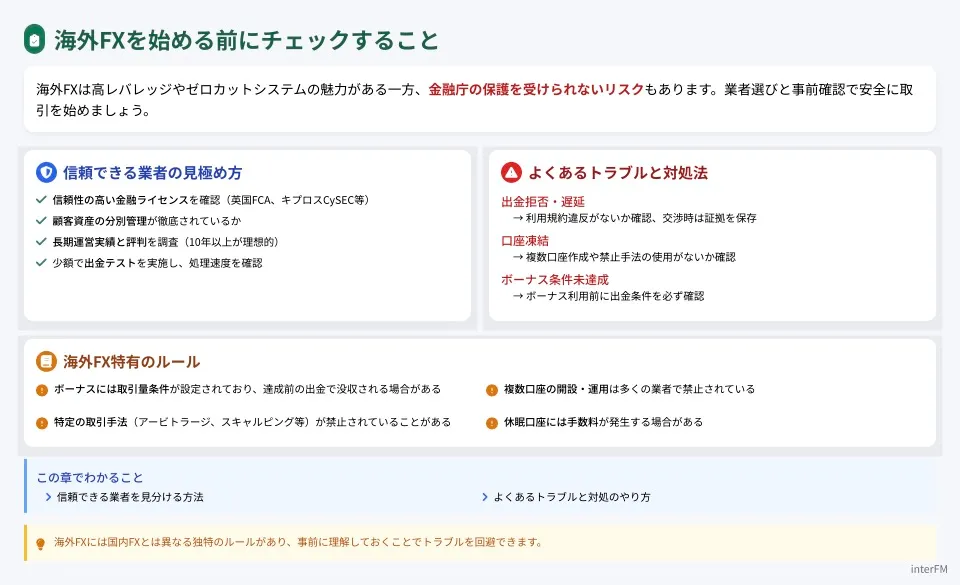Viewport: 960px width, 585px height.
Task: Click the orange alert icon beside ボーナスには取引量条件
Action: pyautogui.click(x=42, y=390)
